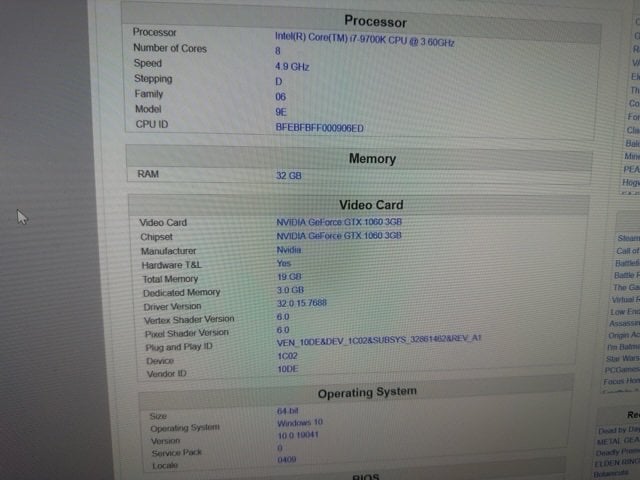Click the Dedicated Memory label
Image resolution: width=640 pixels, height=480 pixels.
[x=182, y=293]
